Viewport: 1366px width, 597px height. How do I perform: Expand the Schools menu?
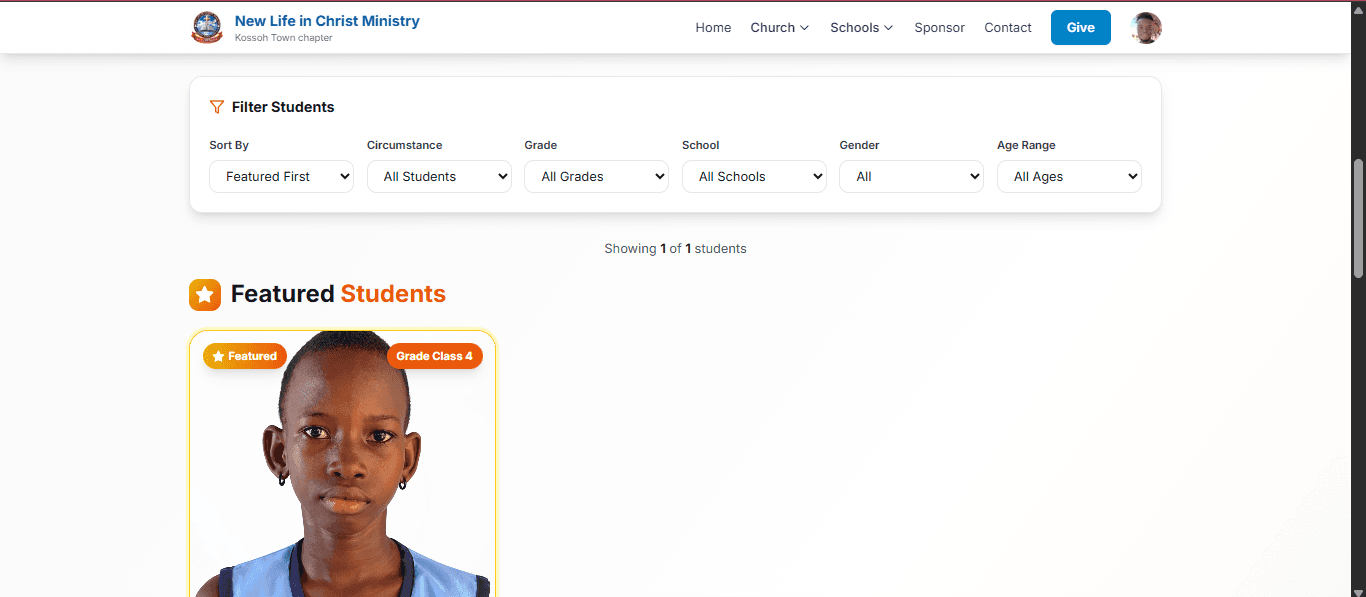(x=862, y=28)
